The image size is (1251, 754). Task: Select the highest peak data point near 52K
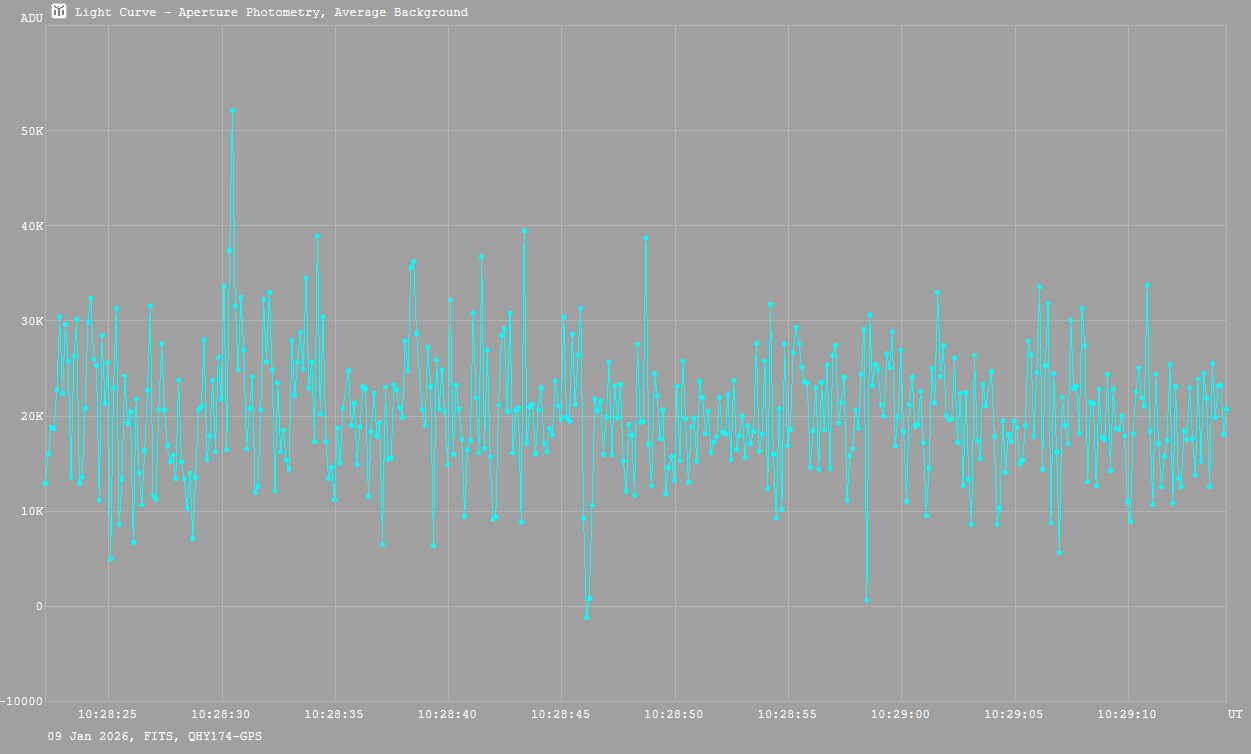pos(232,111)
